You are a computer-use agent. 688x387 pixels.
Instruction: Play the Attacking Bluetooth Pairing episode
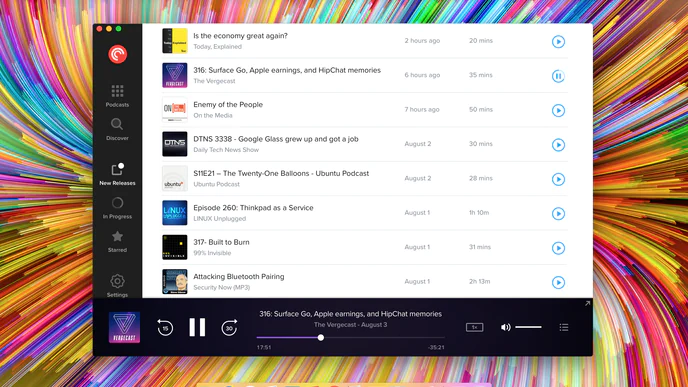tap(558, 282)
